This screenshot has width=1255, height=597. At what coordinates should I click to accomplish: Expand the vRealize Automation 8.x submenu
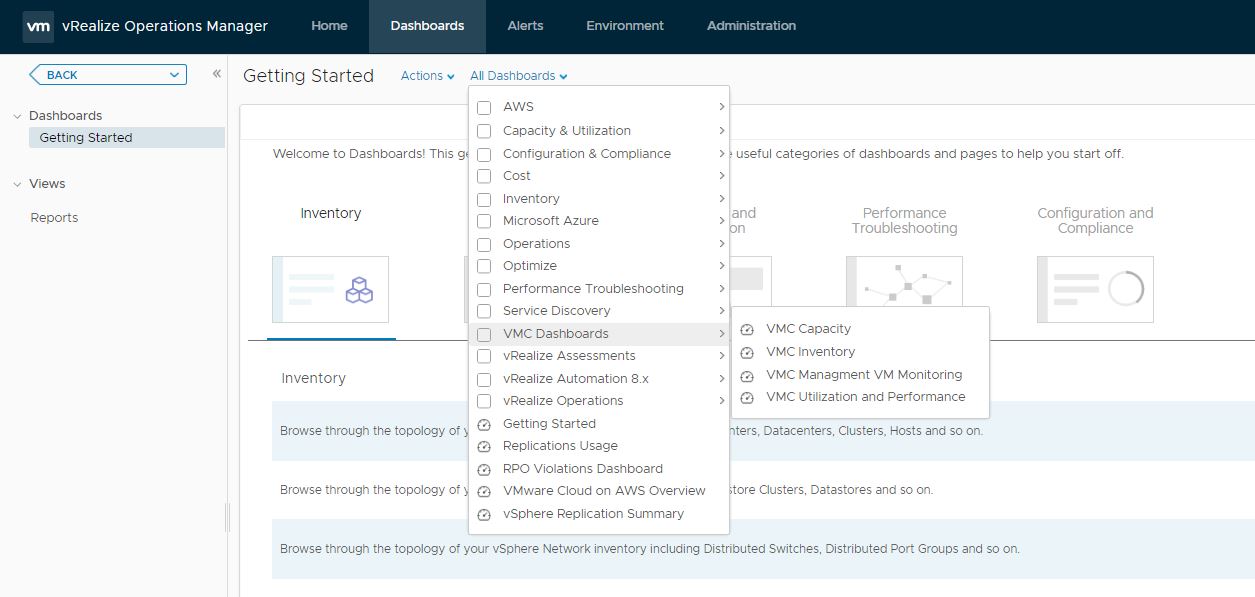click(722, 378)
